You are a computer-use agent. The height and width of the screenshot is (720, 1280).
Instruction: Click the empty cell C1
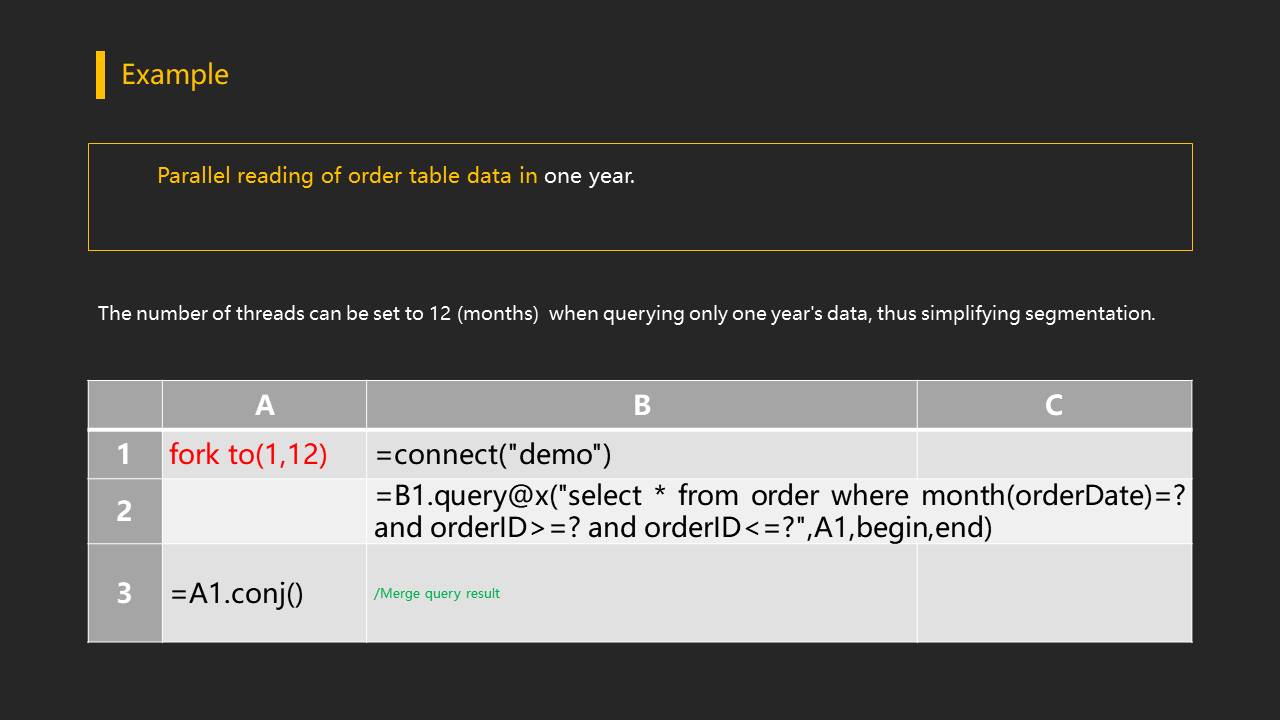click(x=1054, y=454)
